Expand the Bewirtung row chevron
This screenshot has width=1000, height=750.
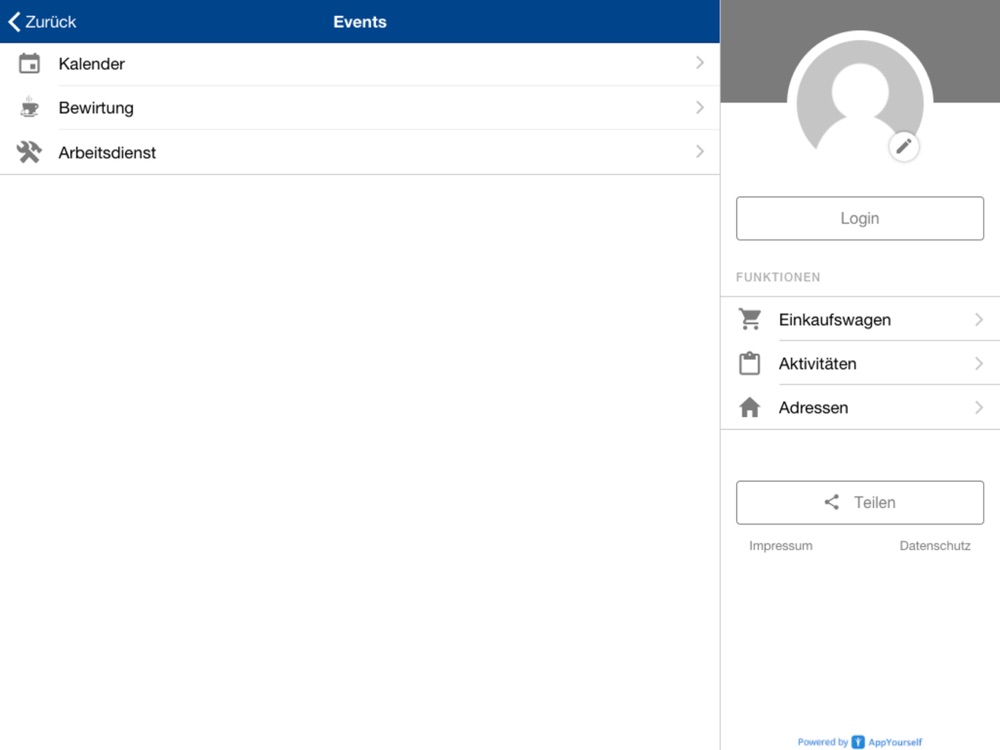point(700,107)
